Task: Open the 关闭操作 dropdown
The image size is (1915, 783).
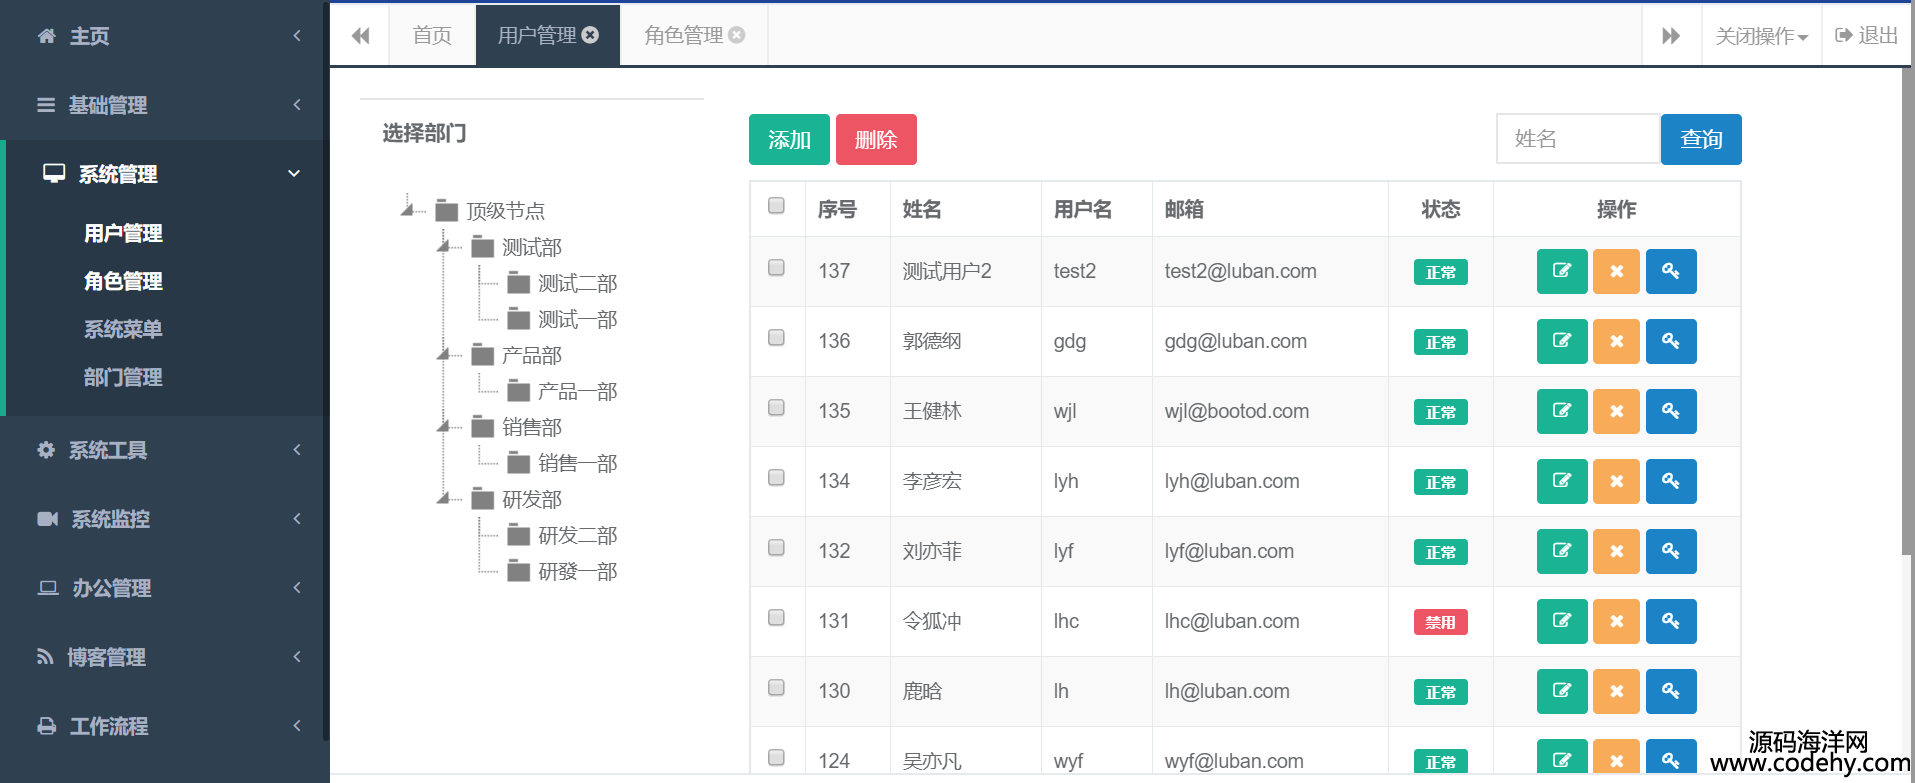Action: [1761, 36]
